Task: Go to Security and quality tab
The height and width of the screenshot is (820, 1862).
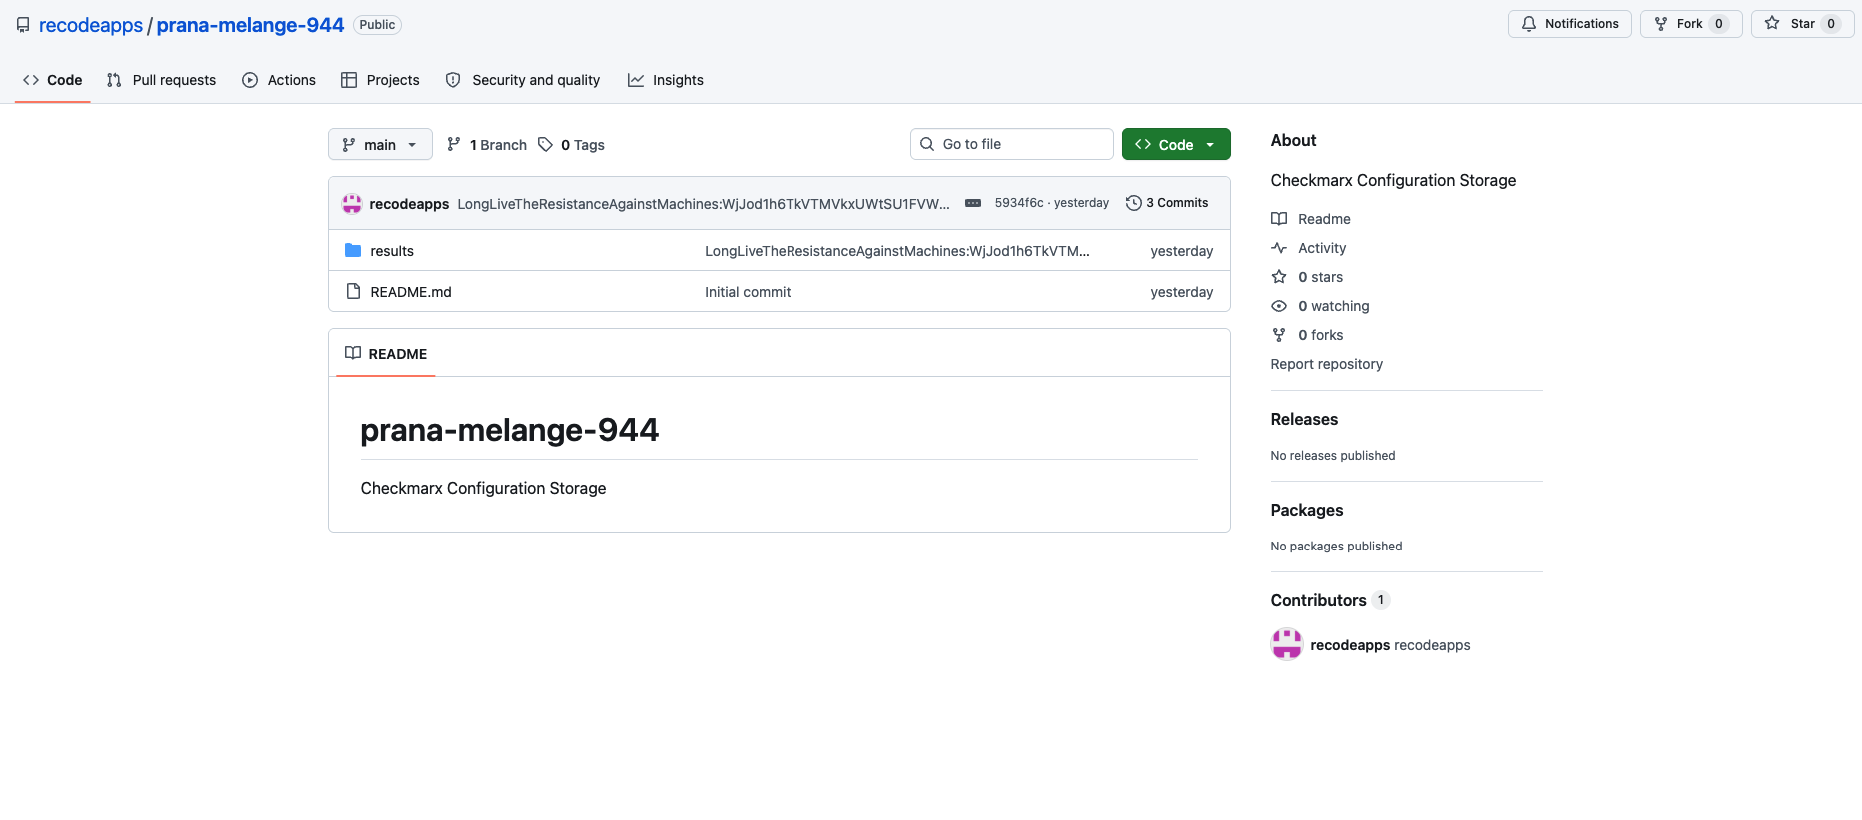Action: (x=523, y=80)
